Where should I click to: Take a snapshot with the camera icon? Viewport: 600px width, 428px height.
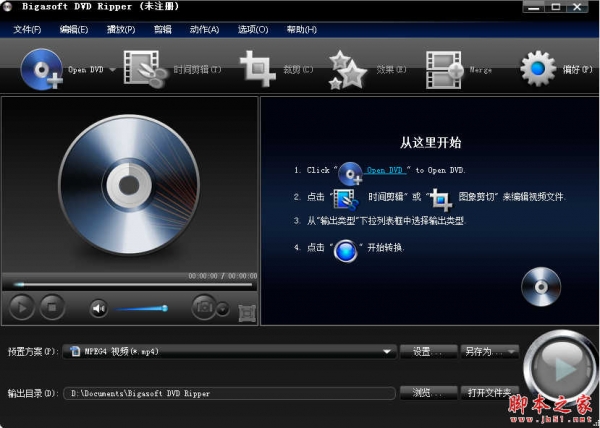[x=204, y=307]
